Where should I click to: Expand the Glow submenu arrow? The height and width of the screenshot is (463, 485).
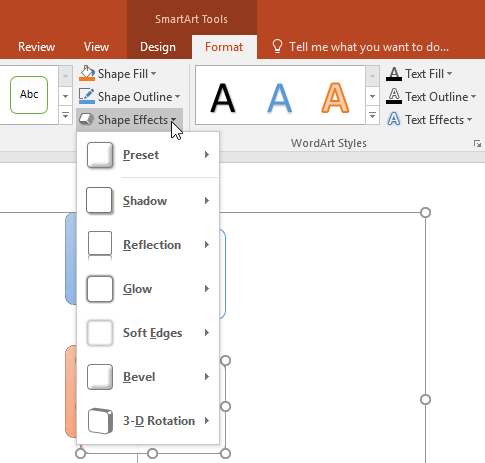(207, 289)
